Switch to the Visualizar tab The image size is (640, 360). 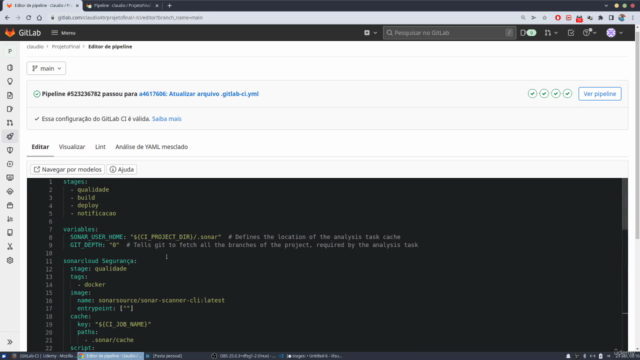pyautogui.click(x=72, y=147)
